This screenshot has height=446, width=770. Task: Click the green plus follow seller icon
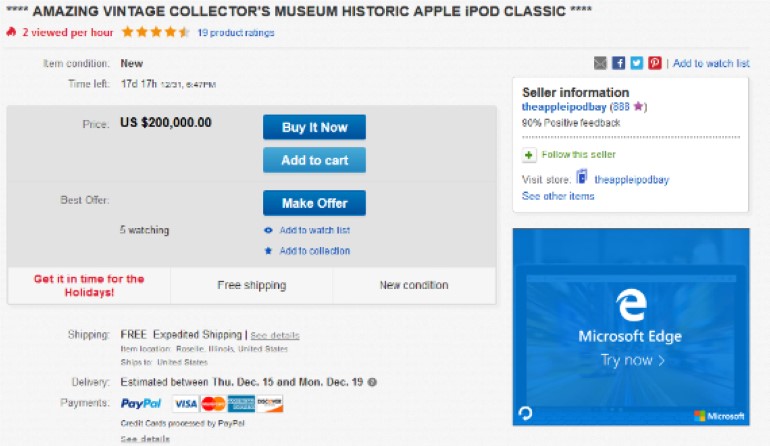click(529, 155)
